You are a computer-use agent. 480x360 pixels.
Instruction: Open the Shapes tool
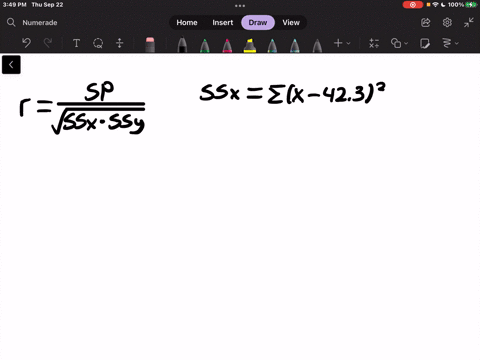click(396, 43)
